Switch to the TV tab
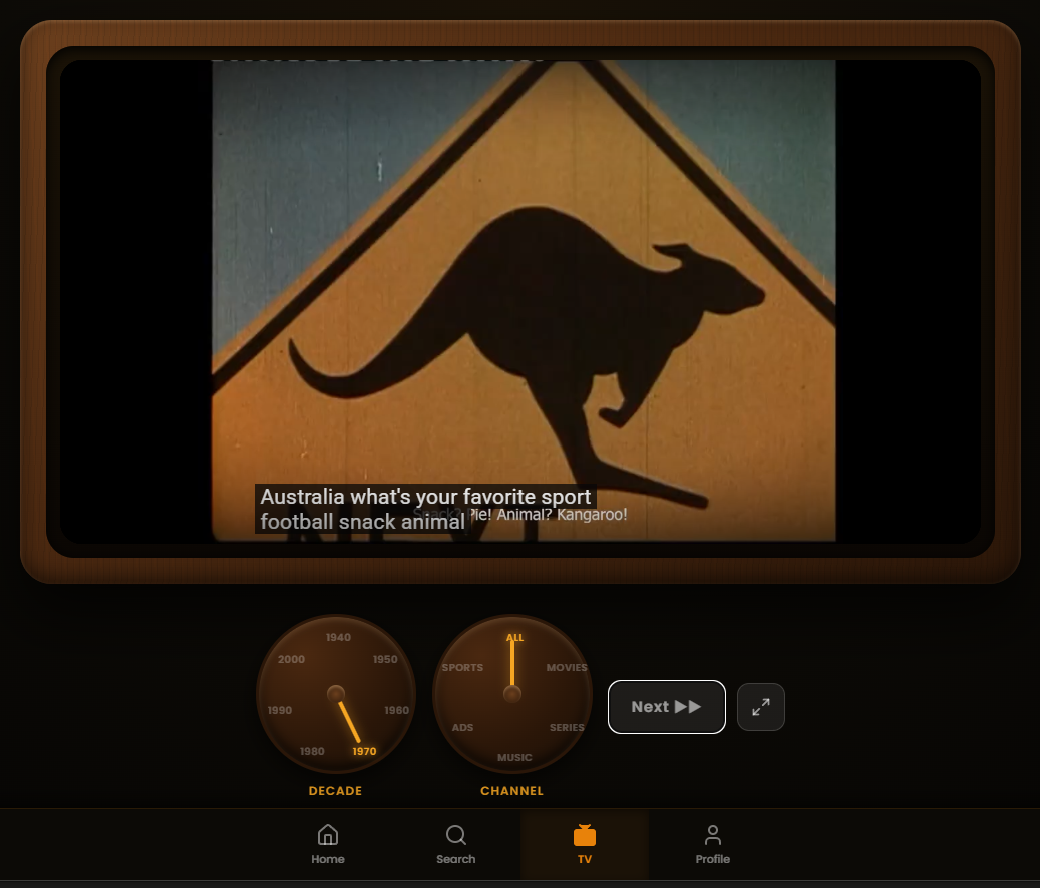Screen dimensions: 1040x888 584,844
